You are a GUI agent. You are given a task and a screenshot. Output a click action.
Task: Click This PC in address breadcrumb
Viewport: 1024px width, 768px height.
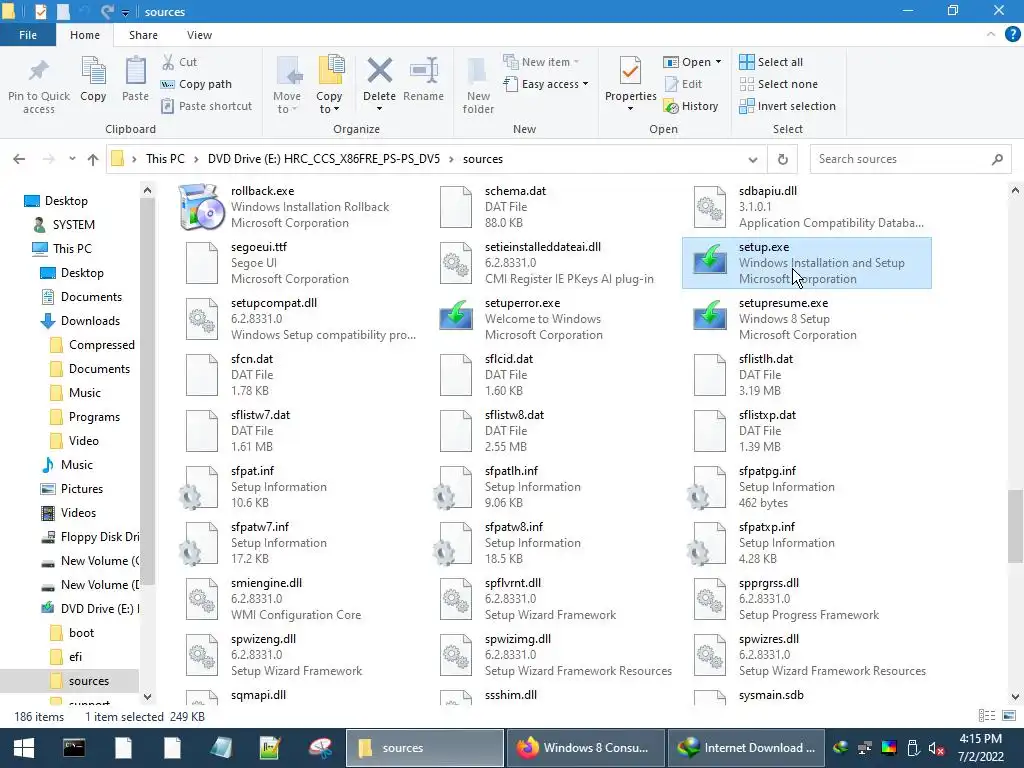click(x=165, y=159)
